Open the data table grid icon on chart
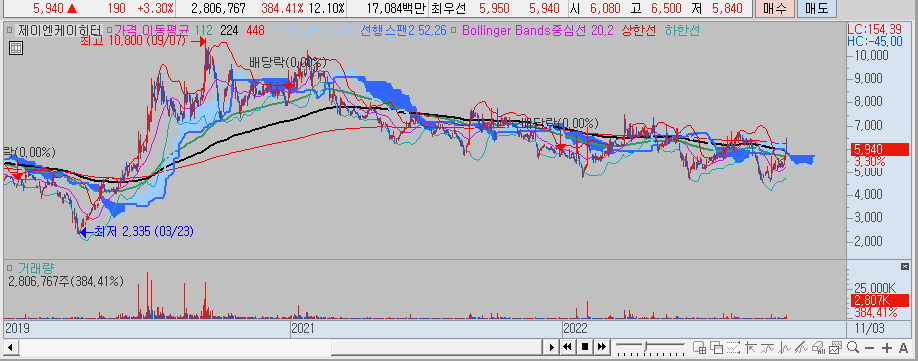This screenshot has width=918, height=361. [x=16, y=49]
